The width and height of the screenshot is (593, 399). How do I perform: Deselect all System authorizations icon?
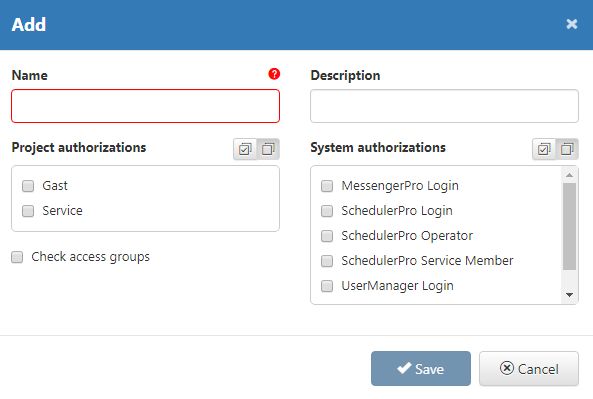(x=567, y=149)
